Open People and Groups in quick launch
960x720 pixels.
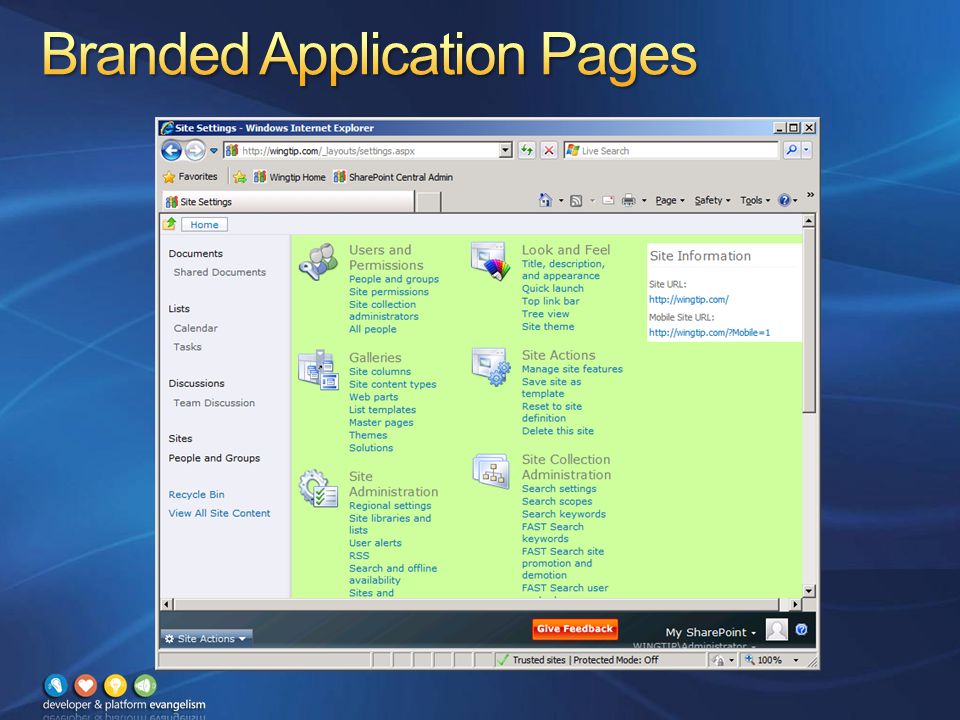pyautogui.click(x=214, y=458)
